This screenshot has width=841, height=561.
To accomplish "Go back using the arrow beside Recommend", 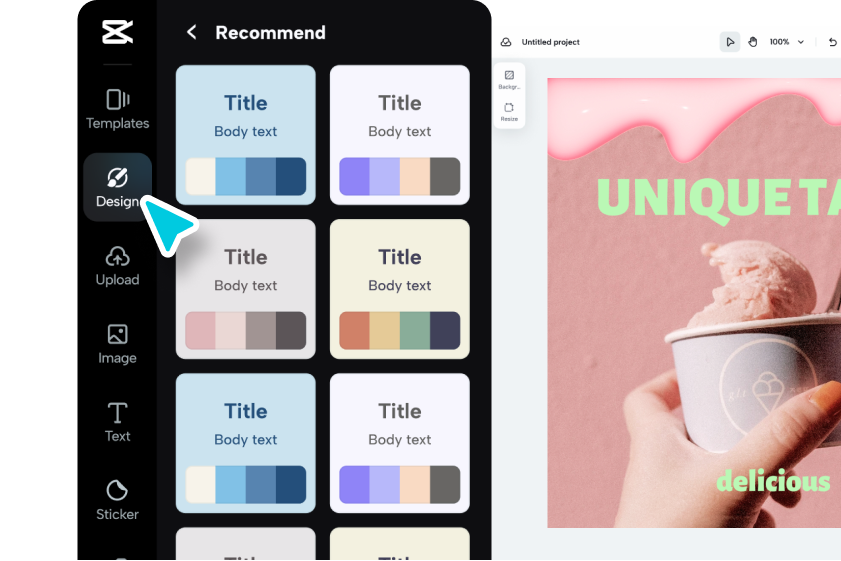I will tap(191, 32).
